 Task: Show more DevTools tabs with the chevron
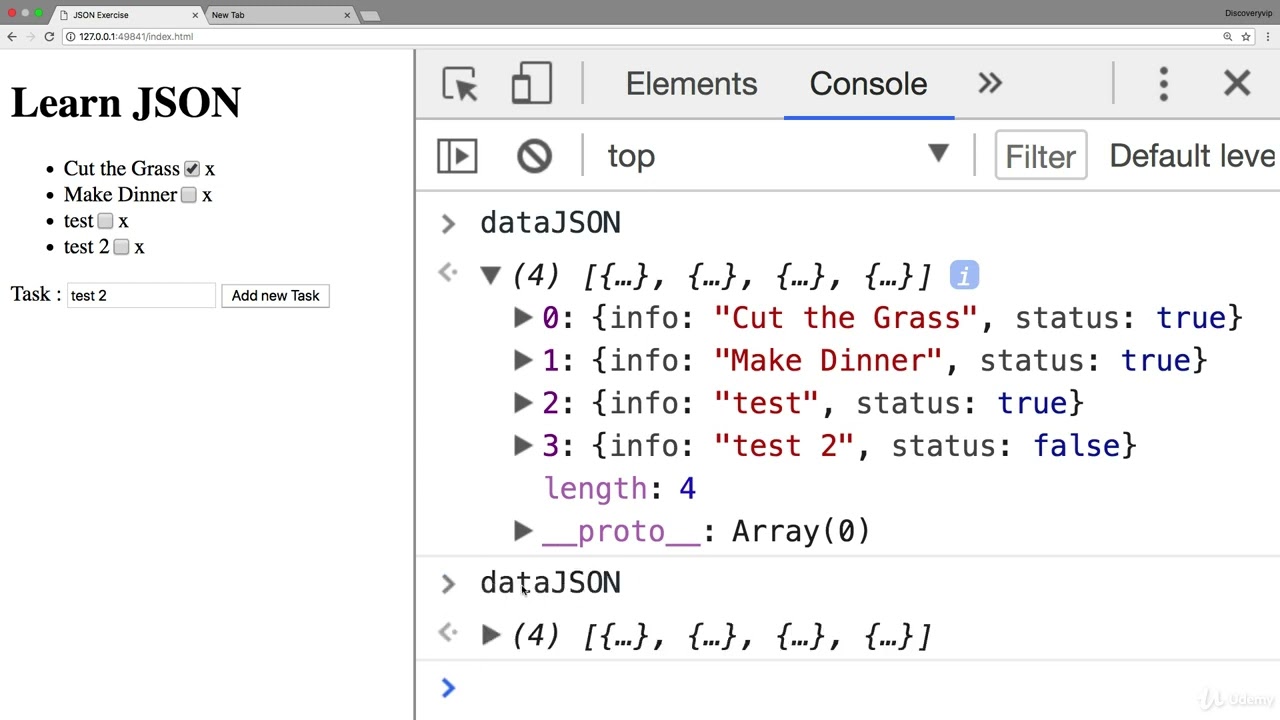(989, 84)
